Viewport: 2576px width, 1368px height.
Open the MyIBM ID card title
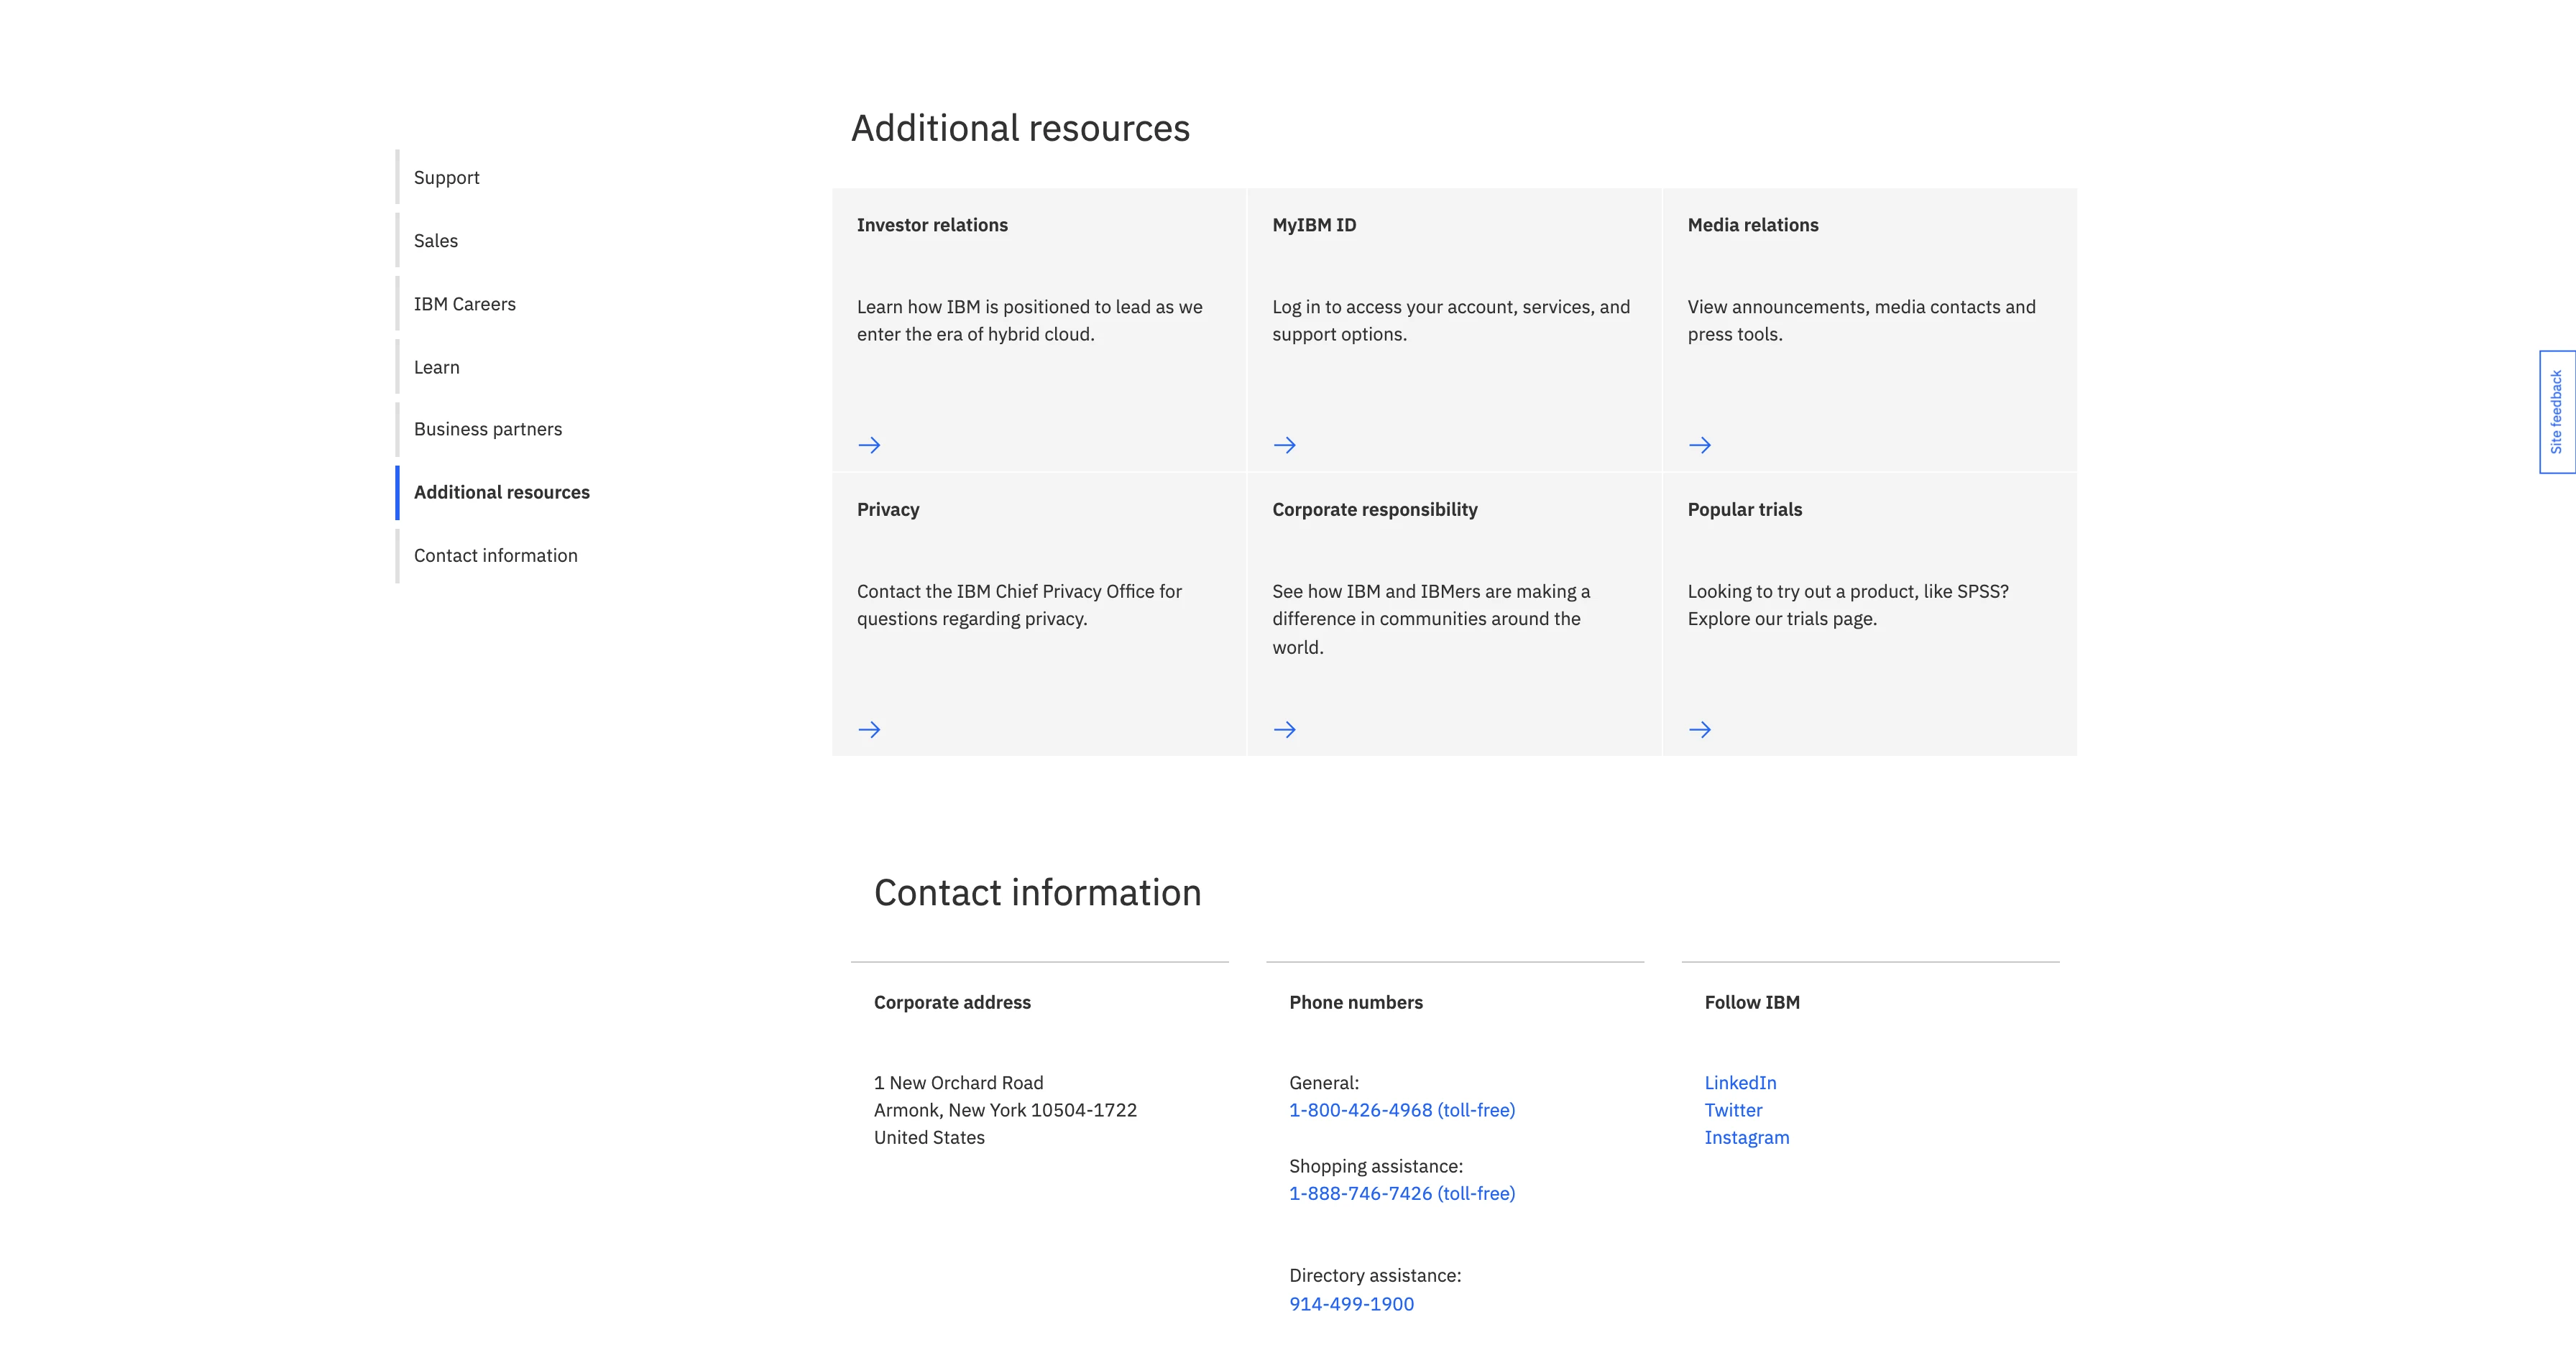click(x=1314, y=225)
